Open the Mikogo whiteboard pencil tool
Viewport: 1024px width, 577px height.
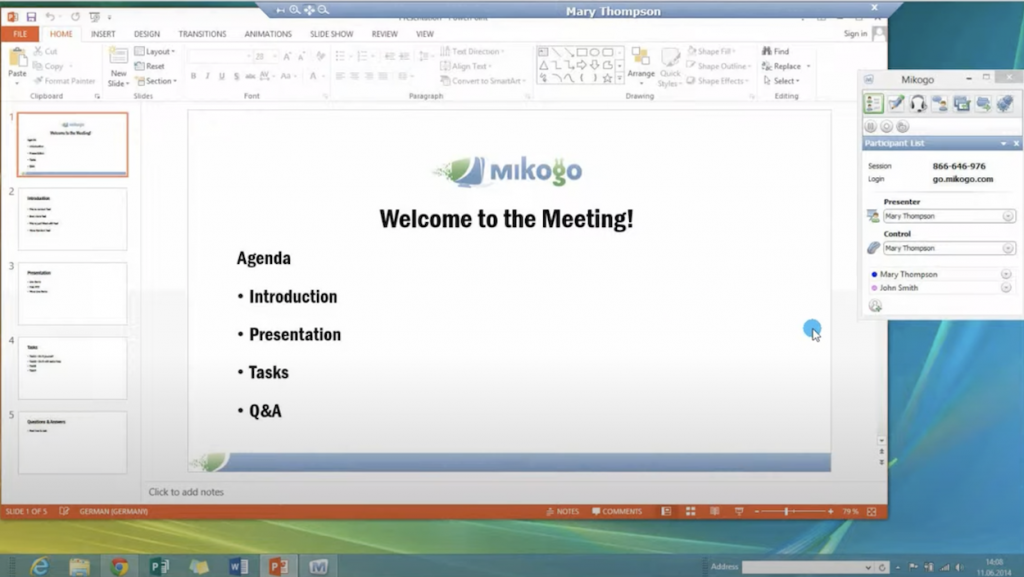(x=896, y=103)
